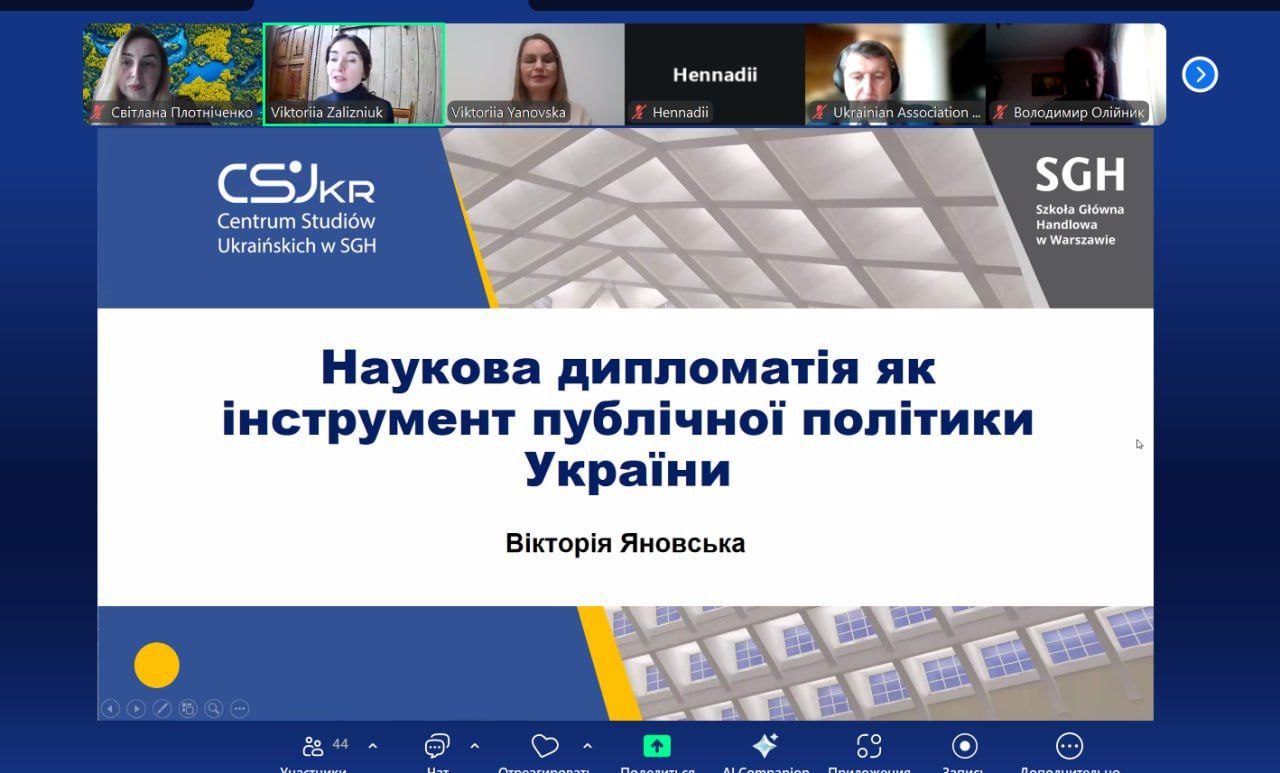Select Viktoriia Zalizniuk video tile
This screenshot has width=1280, height=773.
(x=354, y=74)
